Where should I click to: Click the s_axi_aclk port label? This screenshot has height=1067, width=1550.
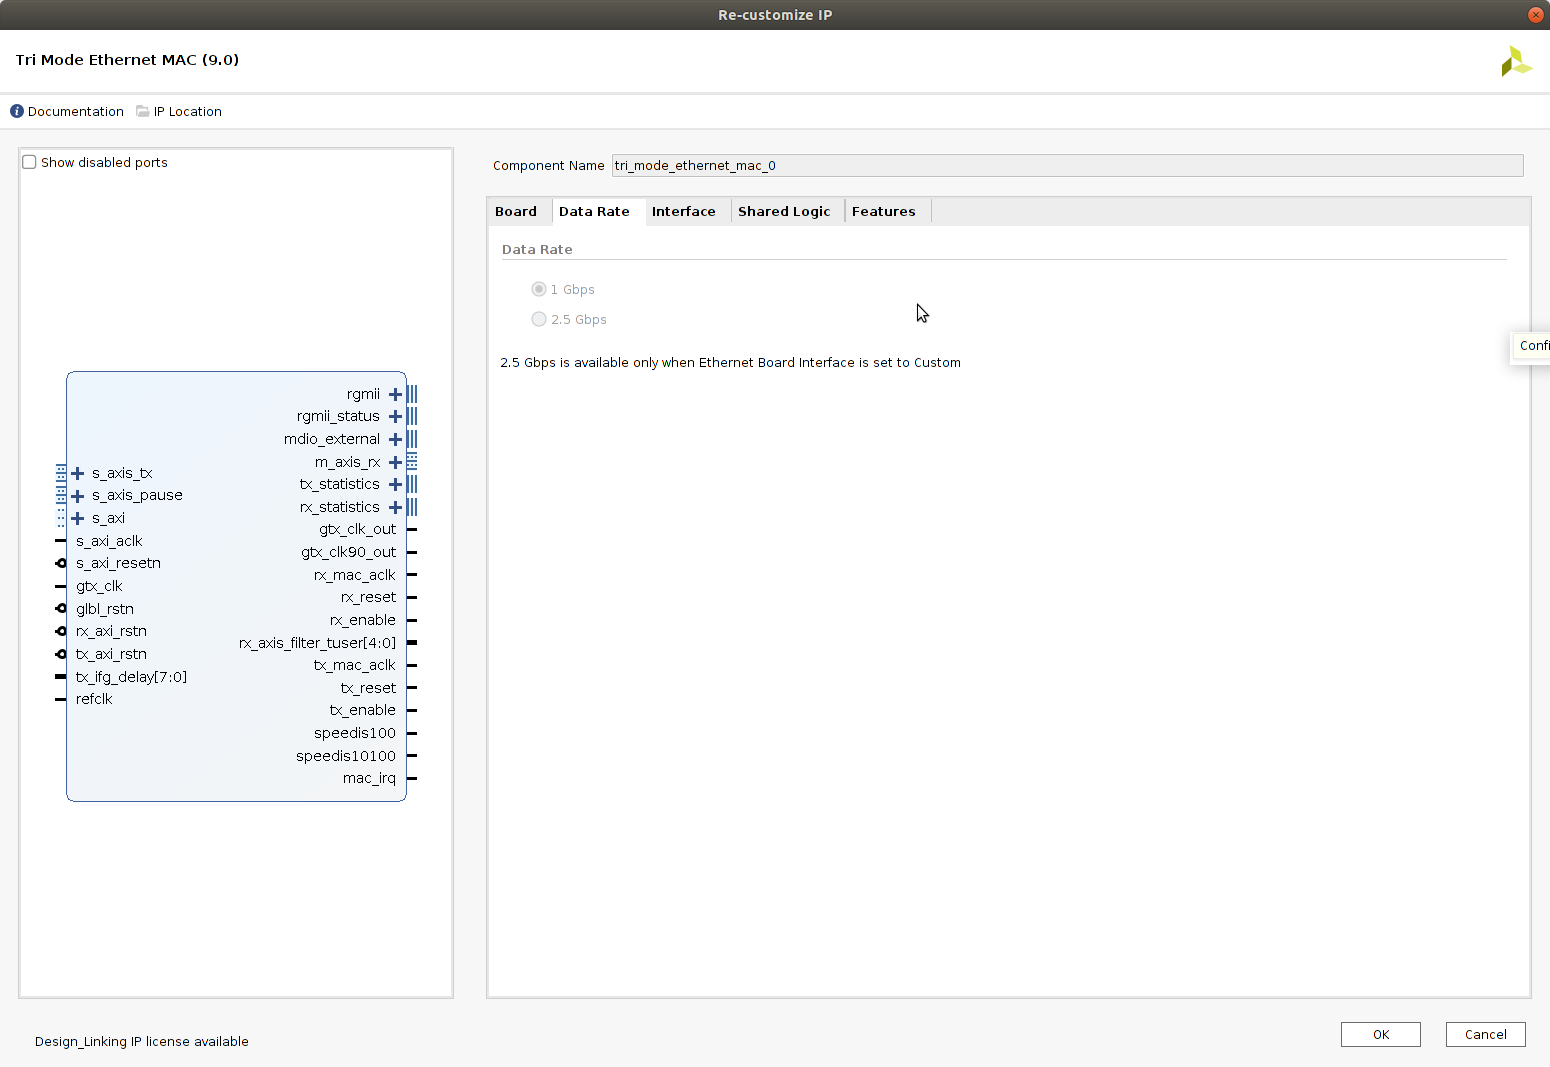(109, 541)
